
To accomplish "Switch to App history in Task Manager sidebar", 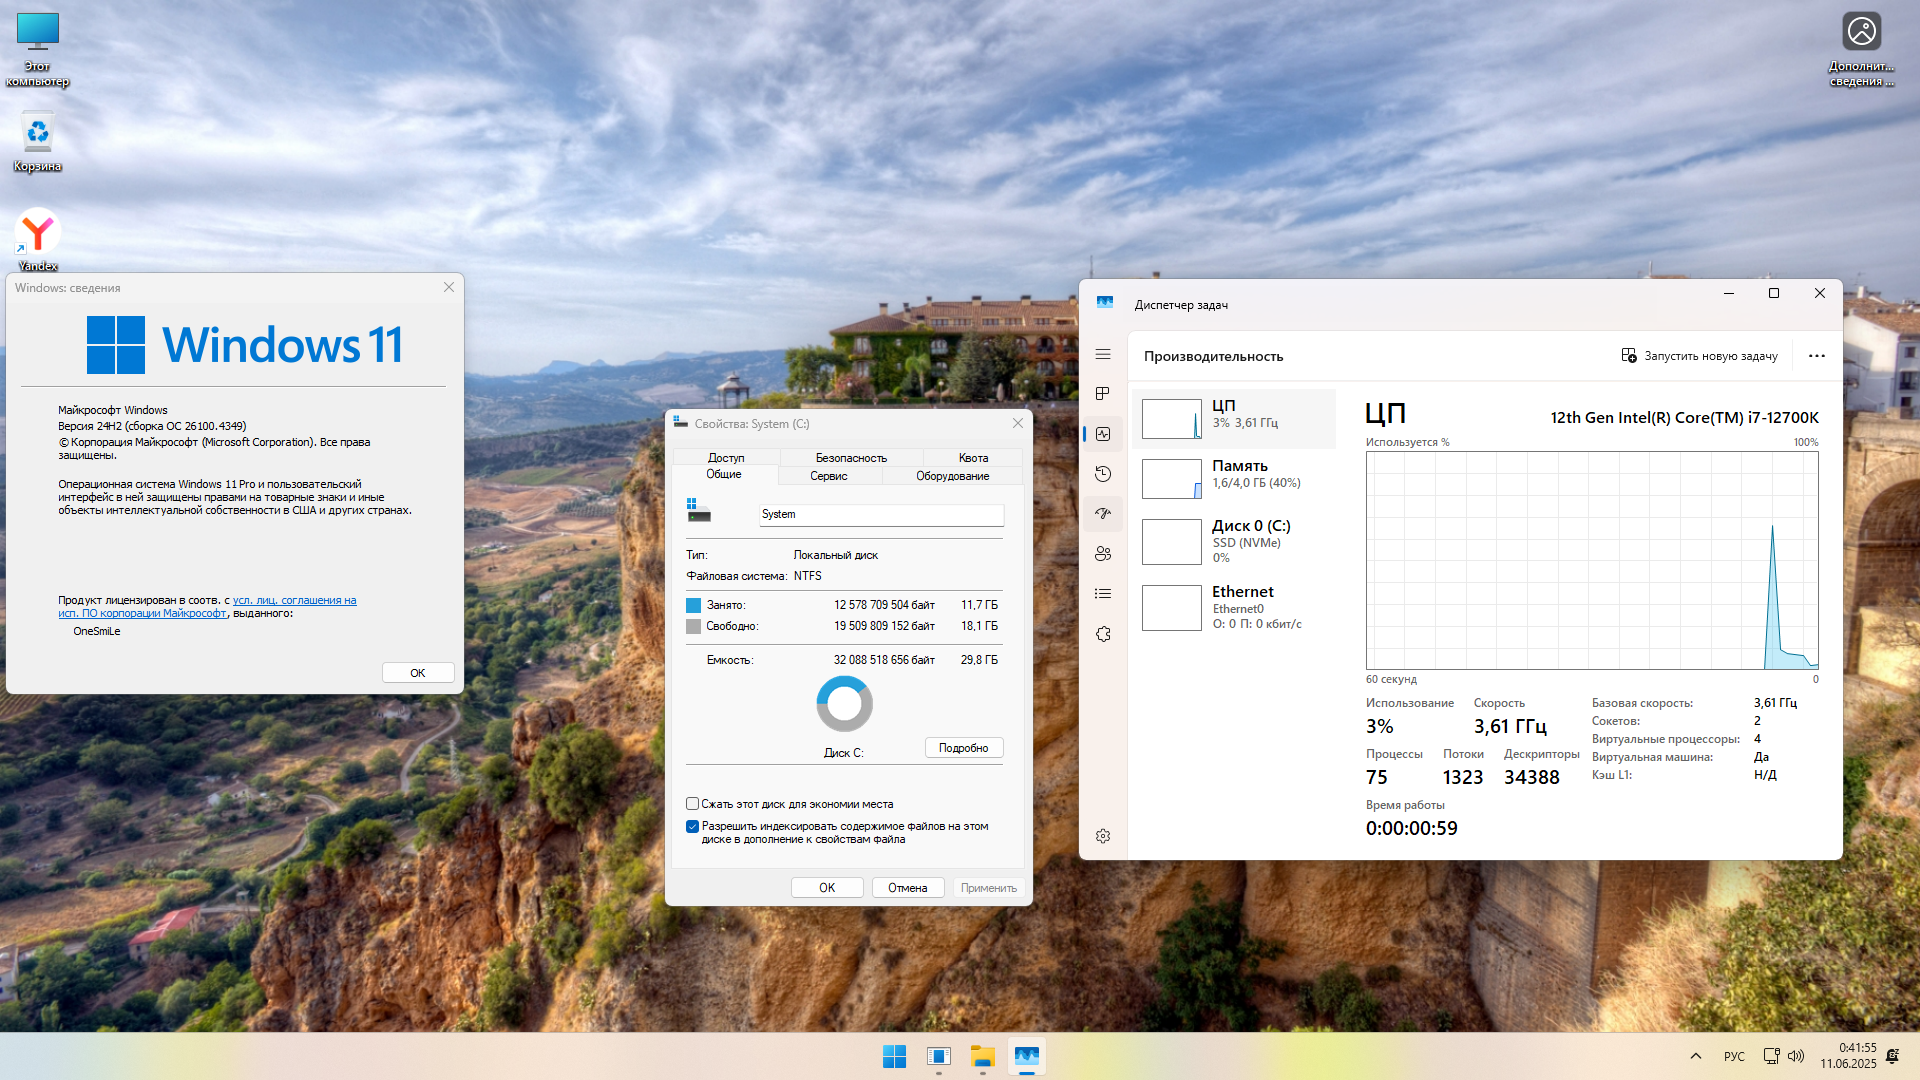I will pos(1103,473).
